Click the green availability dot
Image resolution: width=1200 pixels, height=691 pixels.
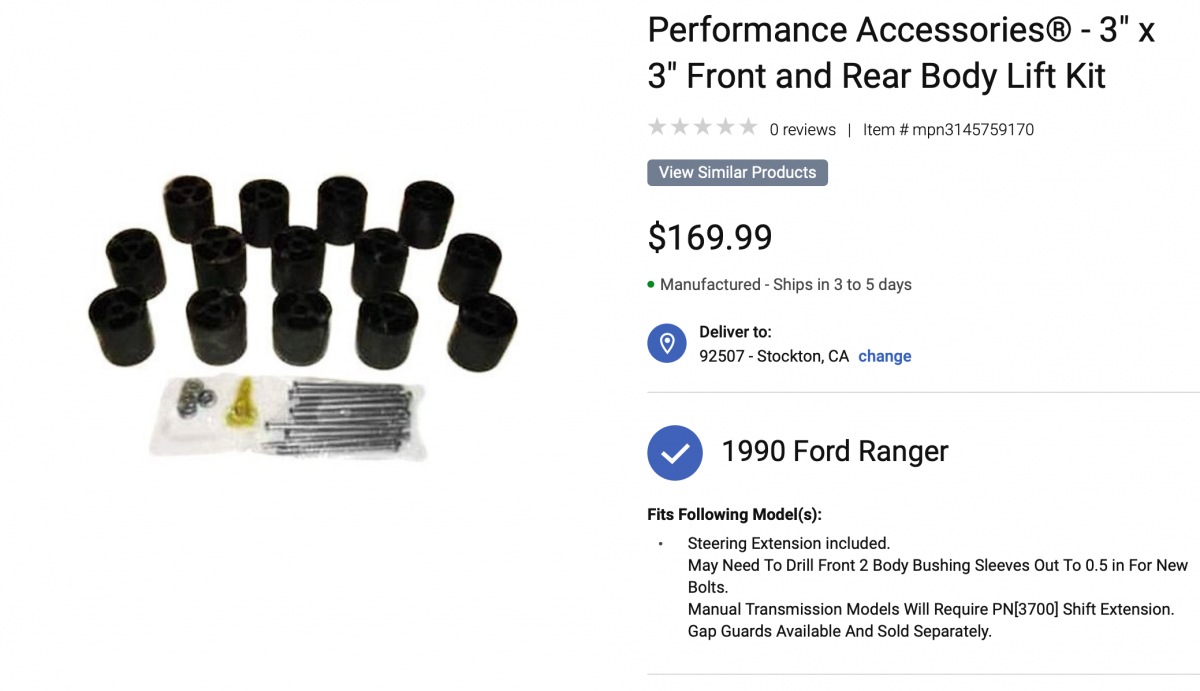pos(651,285)
